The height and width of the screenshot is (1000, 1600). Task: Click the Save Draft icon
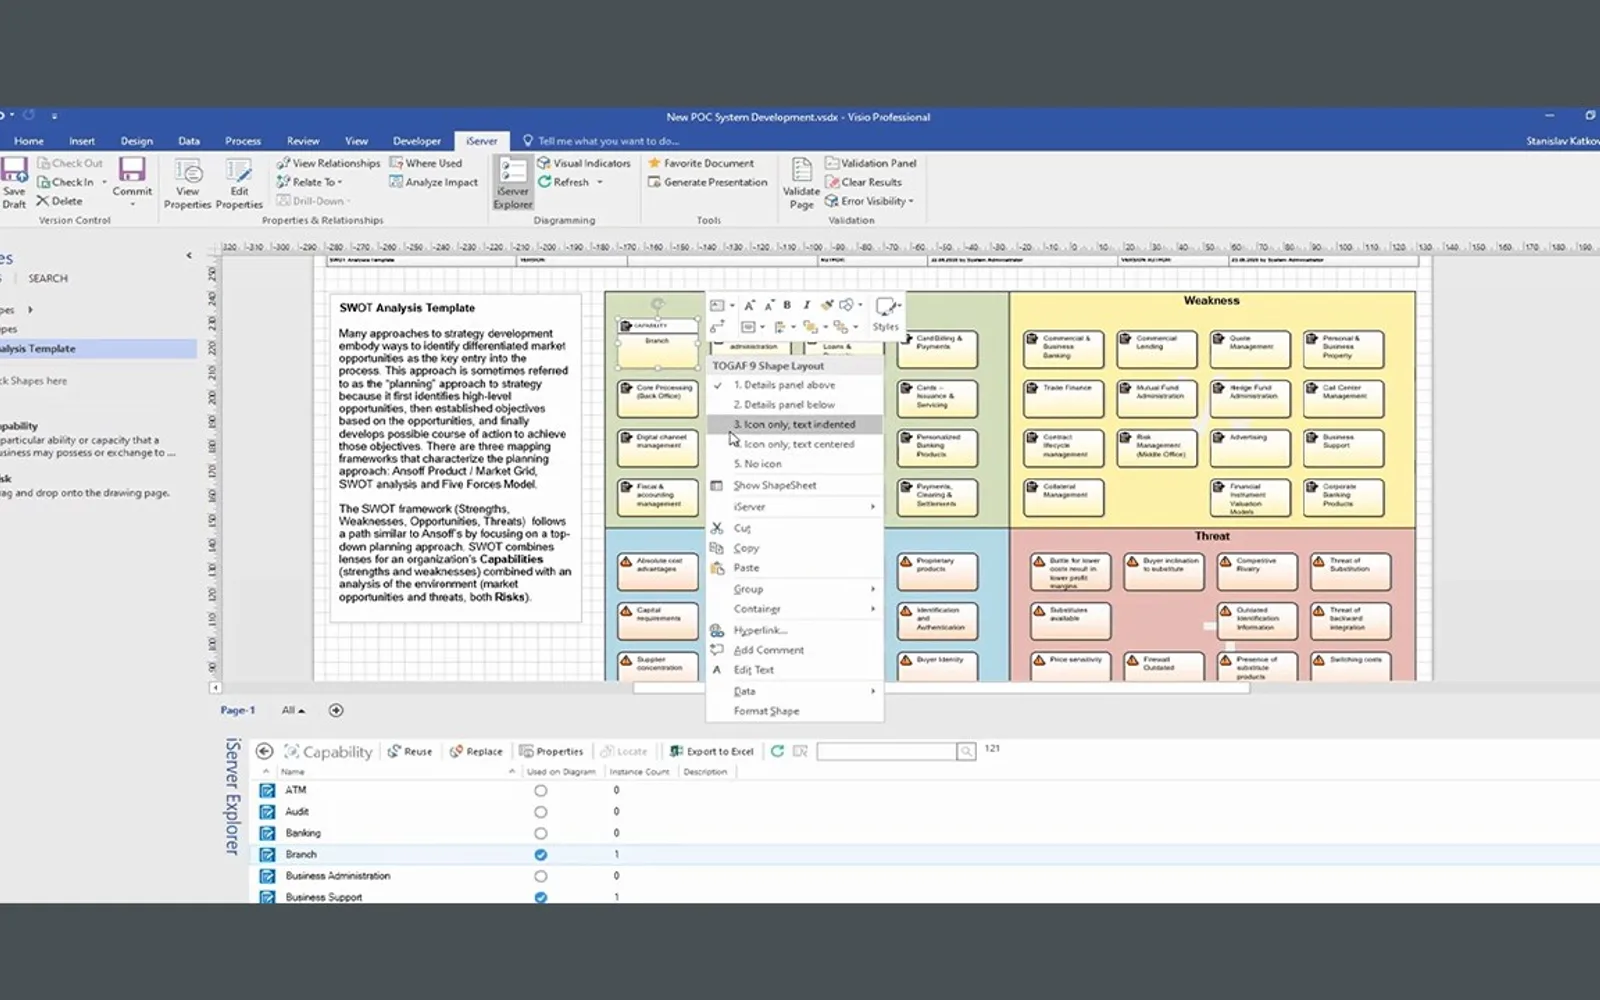(x=14, y=182)
